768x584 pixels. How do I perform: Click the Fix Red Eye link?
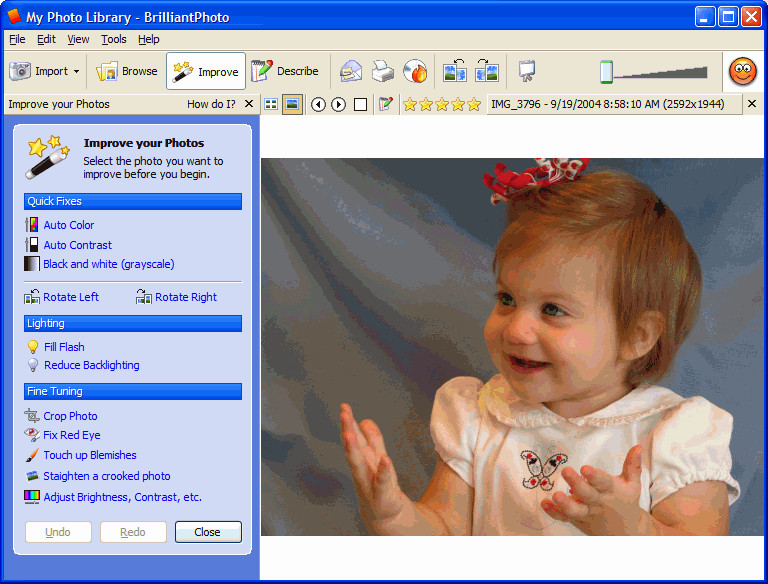[72, 435]
